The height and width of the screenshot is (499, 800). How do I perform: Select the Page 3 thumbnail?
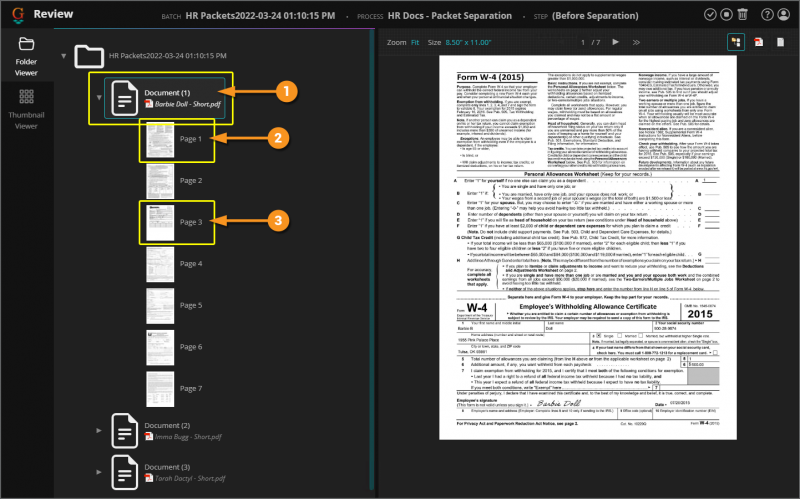point(160,222)
